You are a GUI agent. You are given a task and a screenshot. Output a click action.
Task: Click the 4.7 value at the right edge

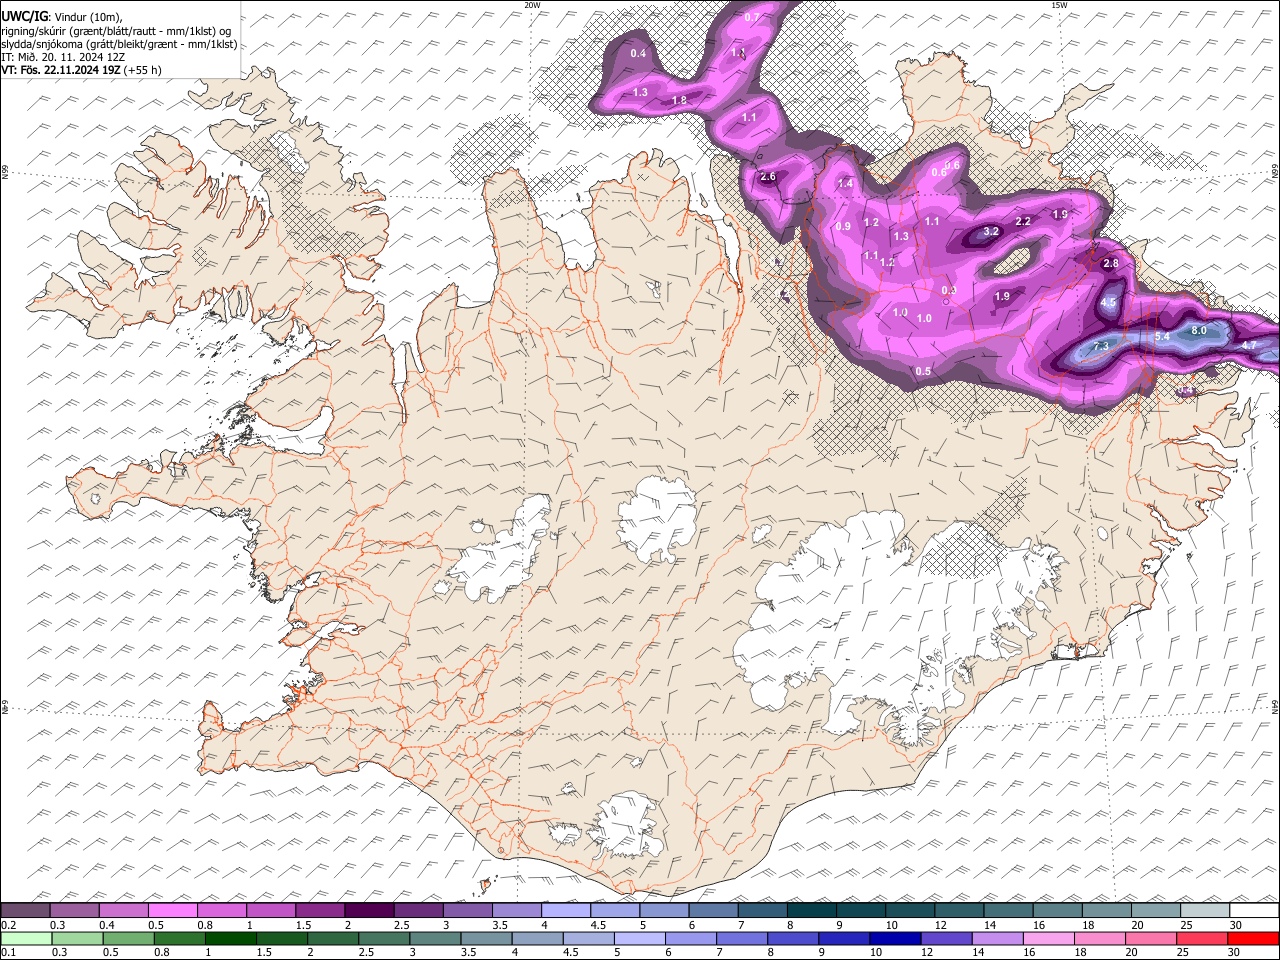1249,345
